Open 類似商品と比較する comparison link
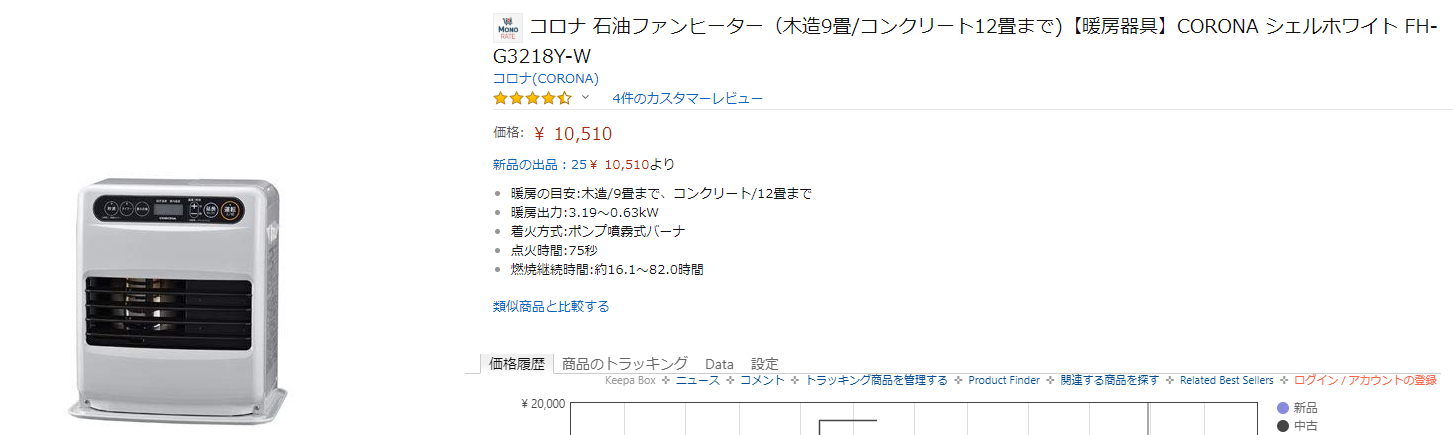The width and height of the screenshot is (1453, 435). click(x=551, y=306)
